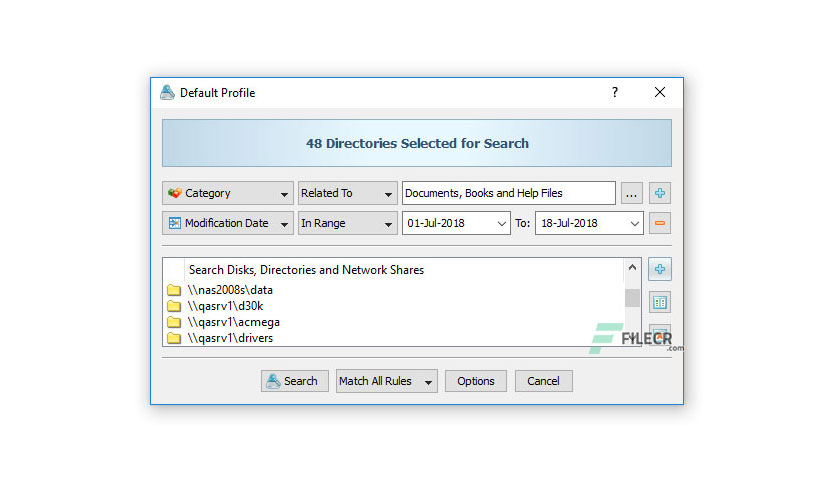Image resolution: width=836 pixels, height=484 pixels.
Task: Open the Category rule type dropdown
Action: click(228, 193)
